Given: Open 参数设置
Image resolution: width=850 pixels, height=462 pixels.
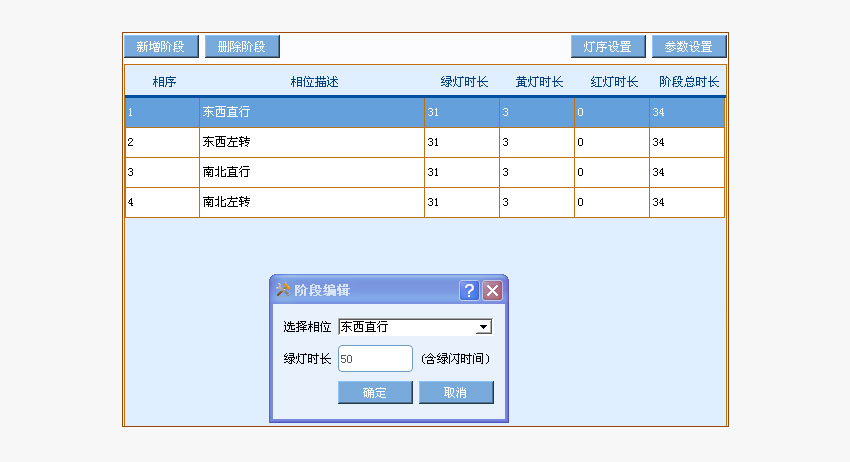Looking at the screenshot, I should coord(688,47).
